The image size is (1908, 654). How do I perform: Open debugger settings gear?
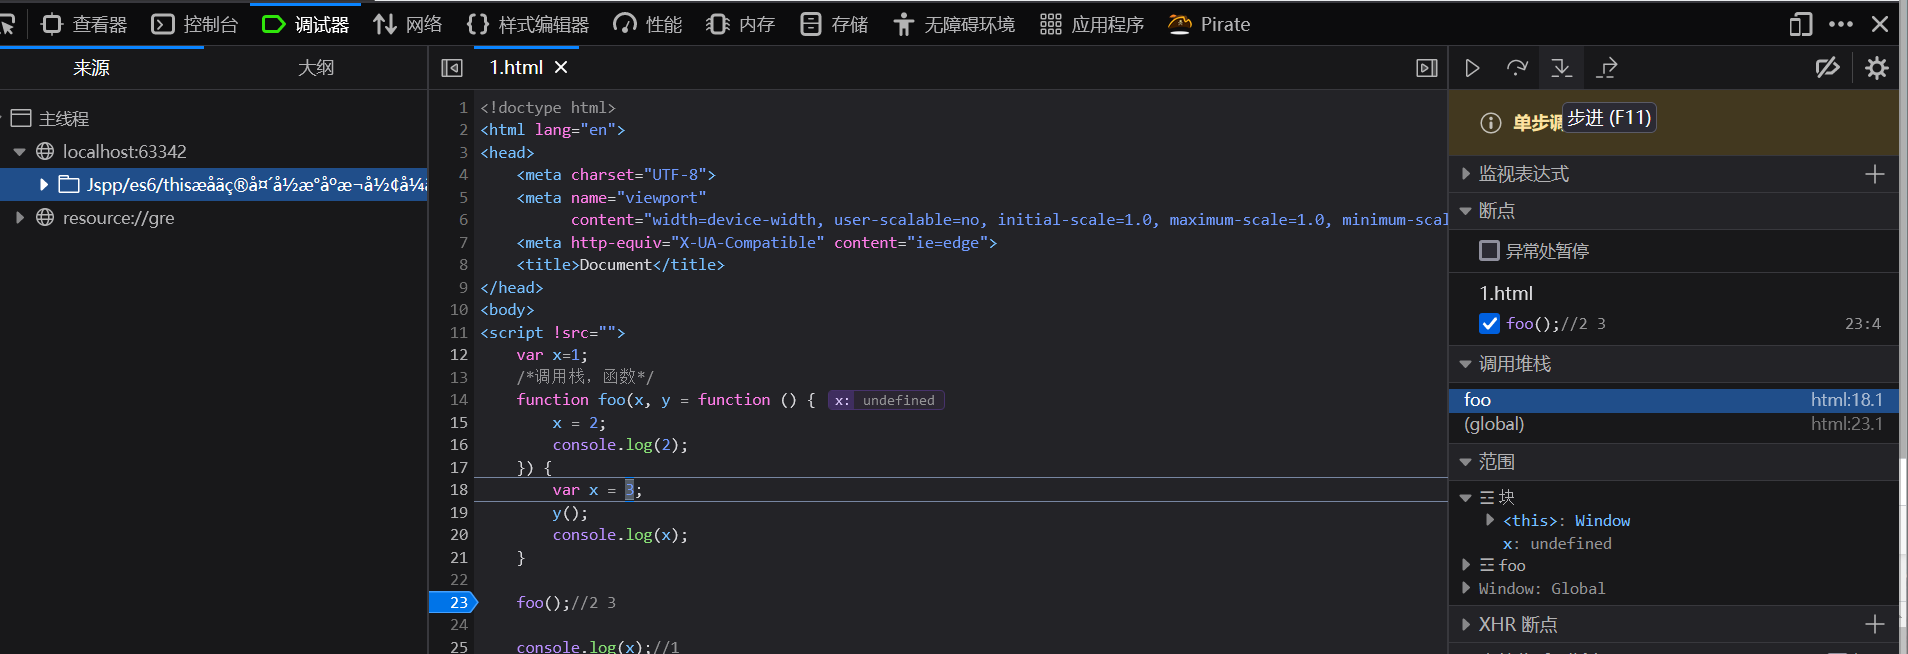1877,68
